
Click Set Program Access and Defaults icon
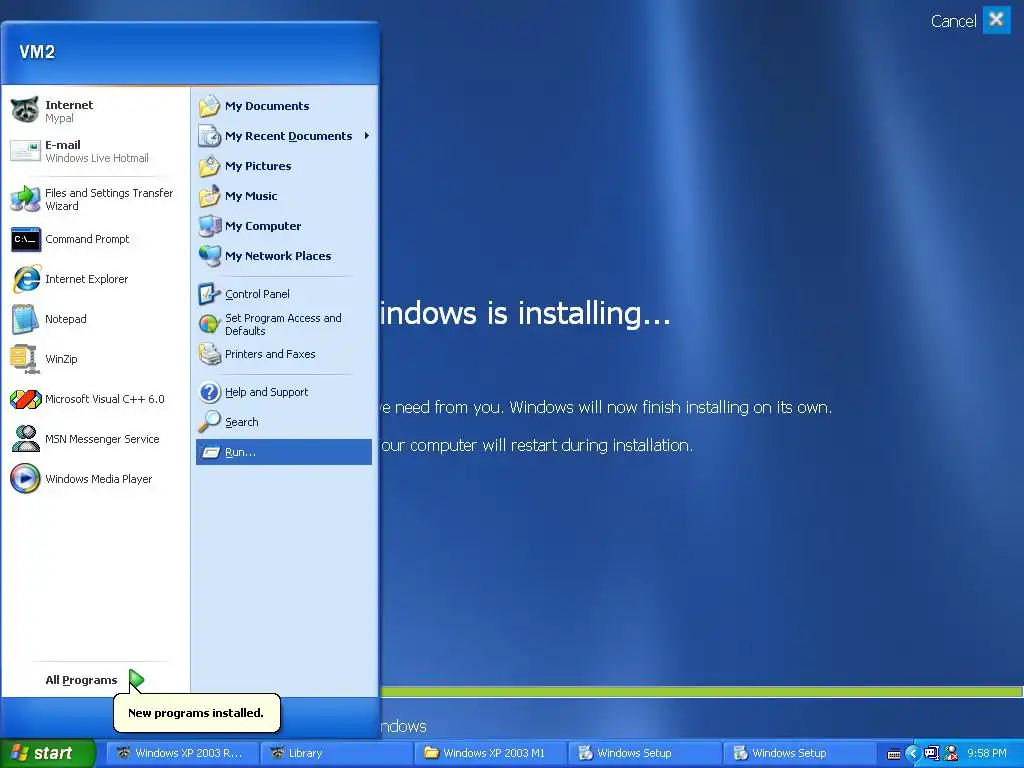(x=210, y=324)
